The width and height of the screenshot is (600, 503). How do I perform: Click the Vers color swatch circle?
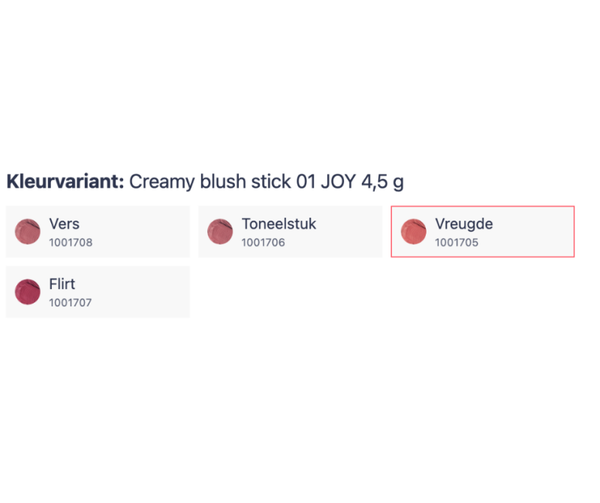27,232
